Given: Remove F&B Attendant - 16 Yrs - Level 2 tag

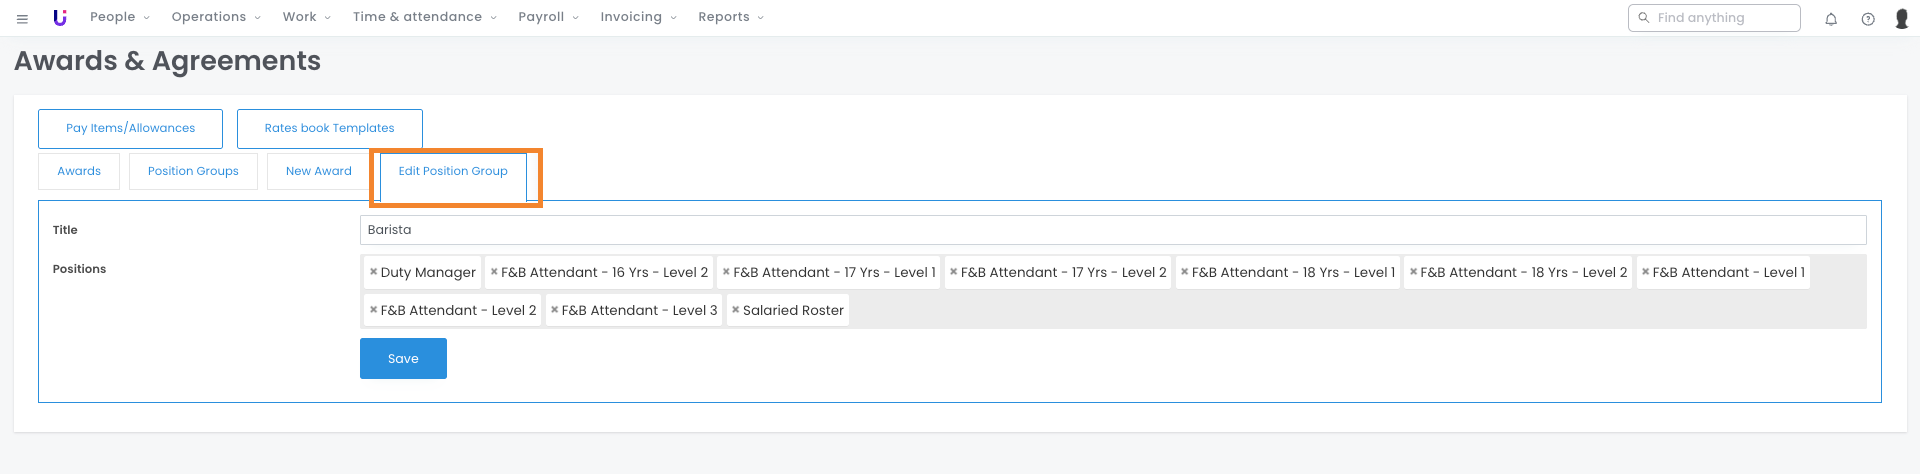Looking at the screenshot, I should tap(494, 272).
